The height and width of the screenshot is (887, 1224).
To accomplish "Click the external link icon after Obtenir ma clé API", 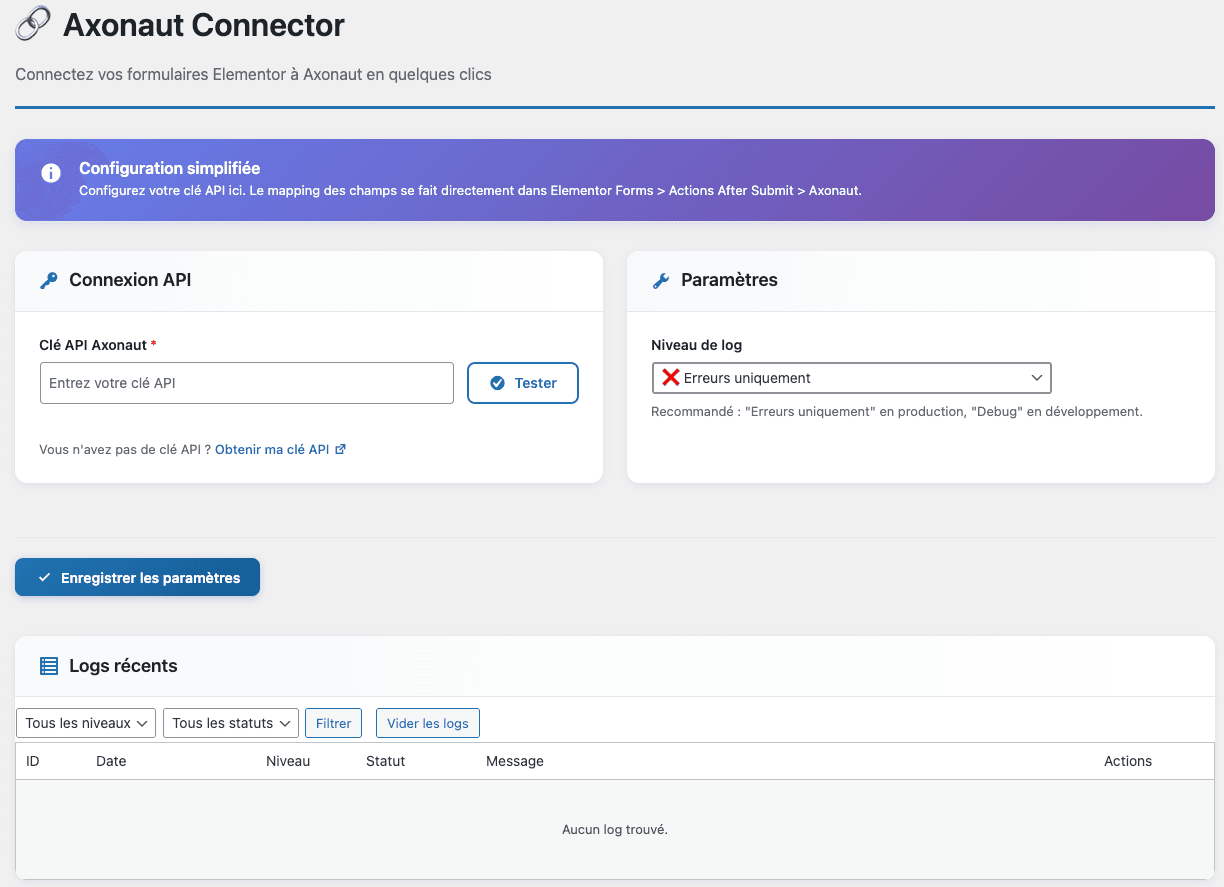I will point(341,448).
